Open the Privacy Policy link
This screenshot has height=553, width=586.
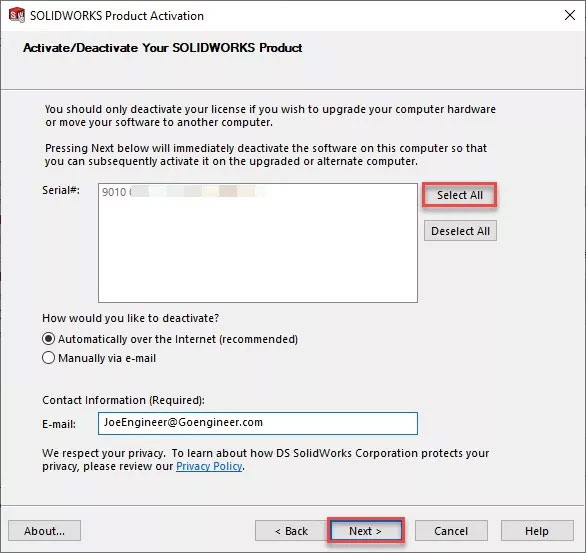pyautogui.click(x=209, y=466)
